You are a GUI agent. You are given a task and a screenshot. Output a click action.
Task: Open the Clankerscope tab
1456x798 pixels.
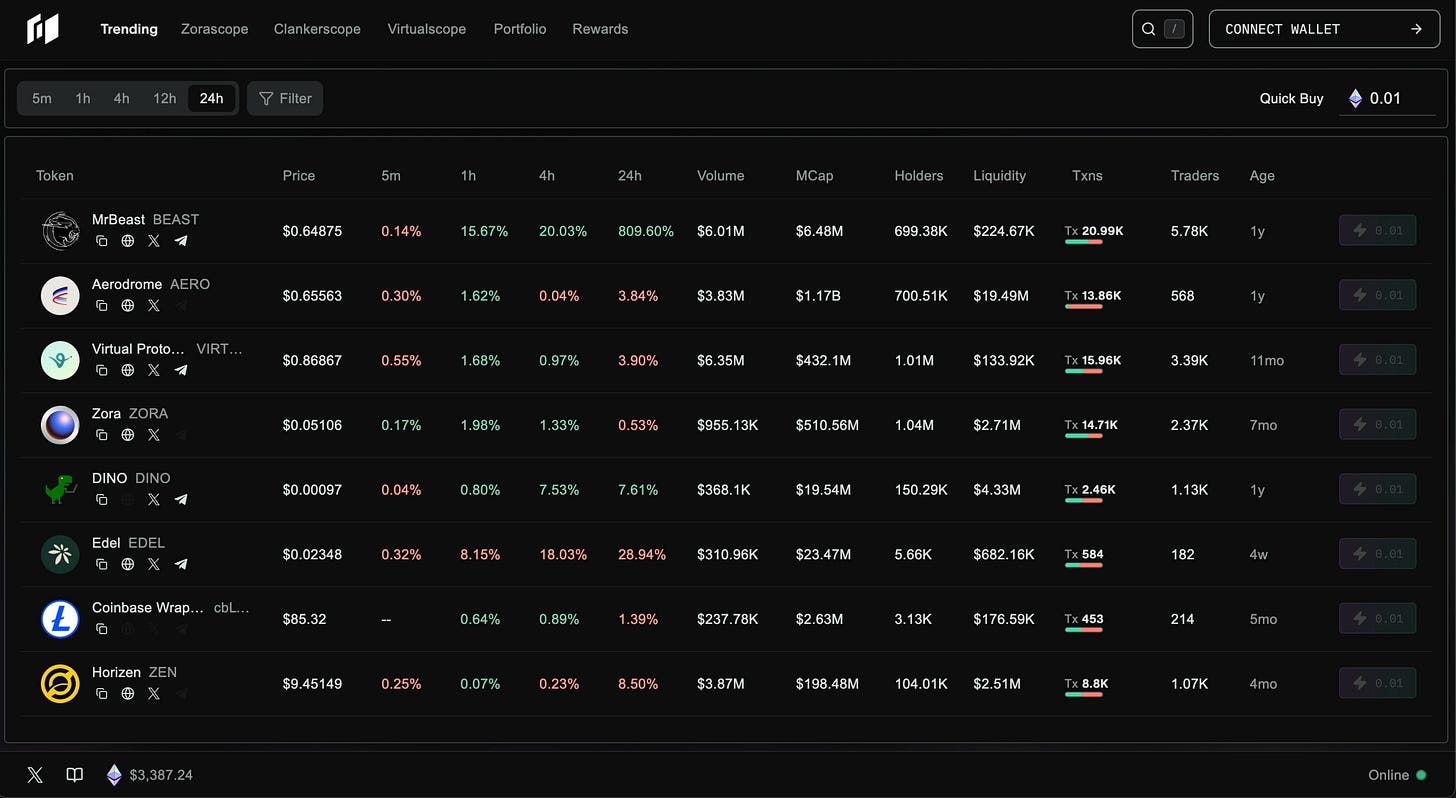[317, 29]
